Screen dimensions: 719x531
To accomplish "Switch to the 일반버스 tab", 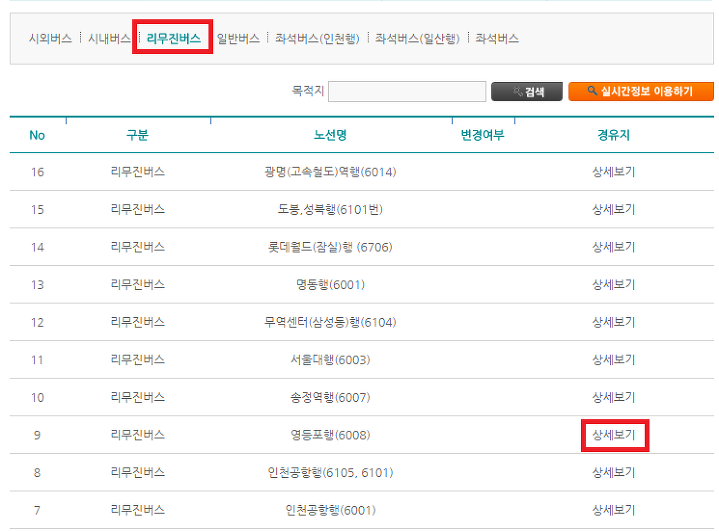I will tap(238, 39).
